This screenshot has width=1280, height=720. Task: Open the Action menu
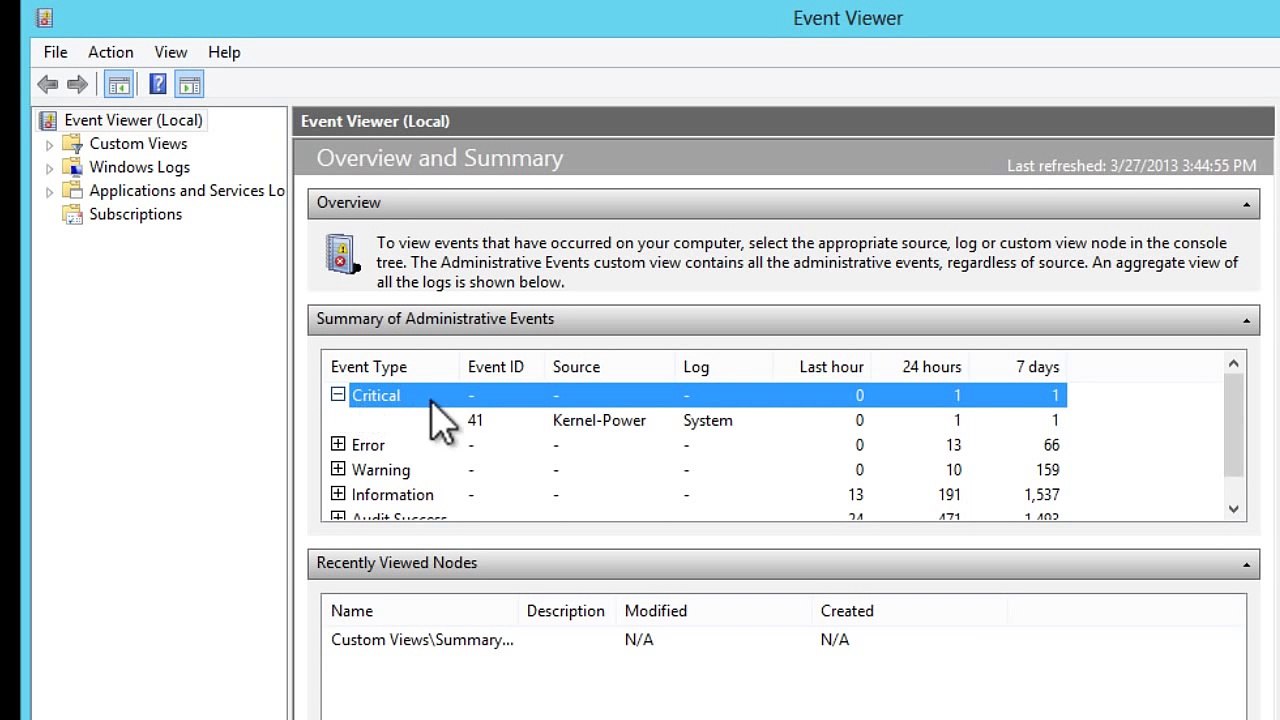tap(110, 52)
